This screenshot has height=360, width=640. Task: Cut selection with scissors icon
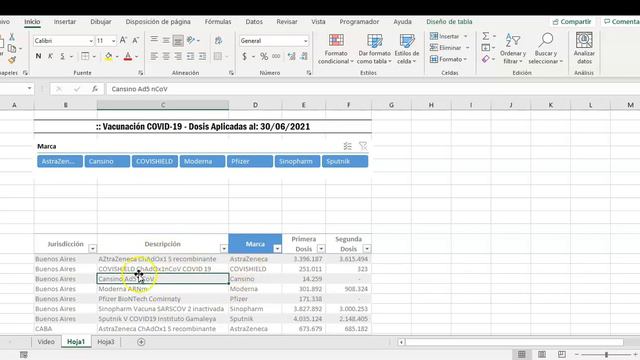pyautogui.click(x=12, y=37)
